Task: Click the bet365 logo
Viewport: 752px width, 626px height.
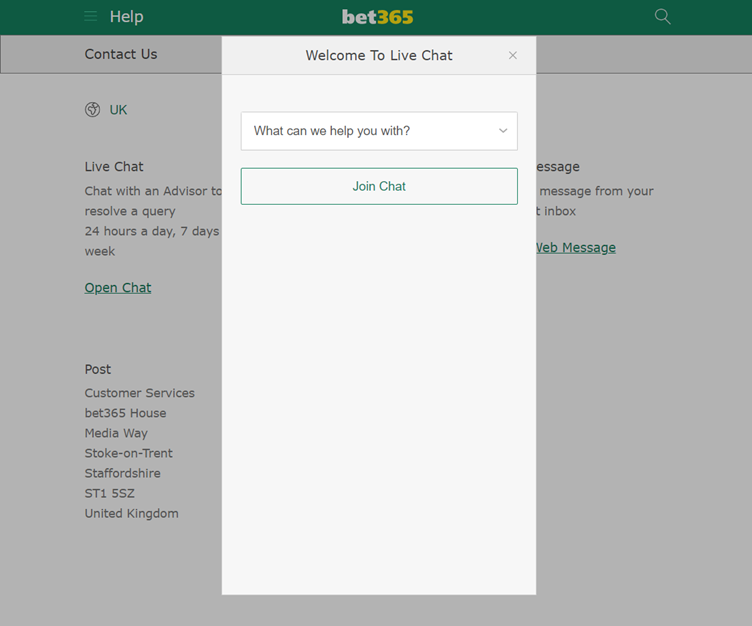Action: click(x=377, y=17)
